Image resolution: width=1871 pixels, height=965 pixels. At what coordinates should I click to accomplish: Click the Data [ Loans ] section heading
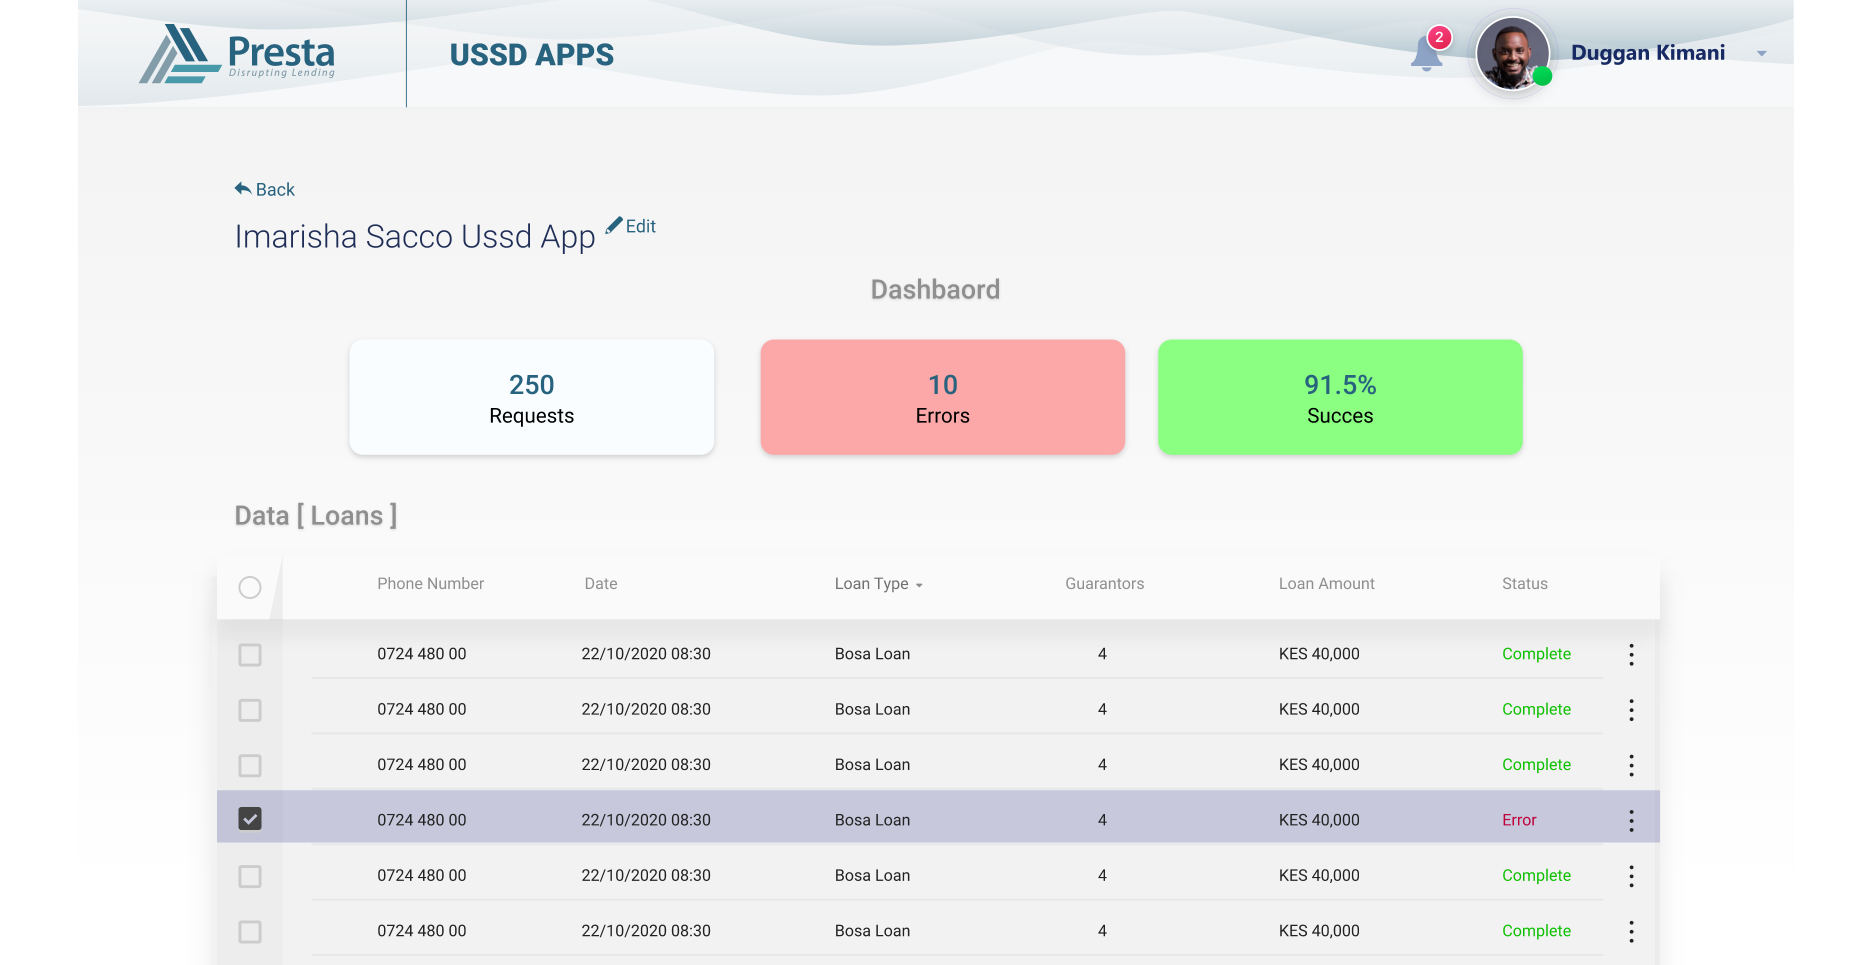pyautogui.click(x=316, y=516)
